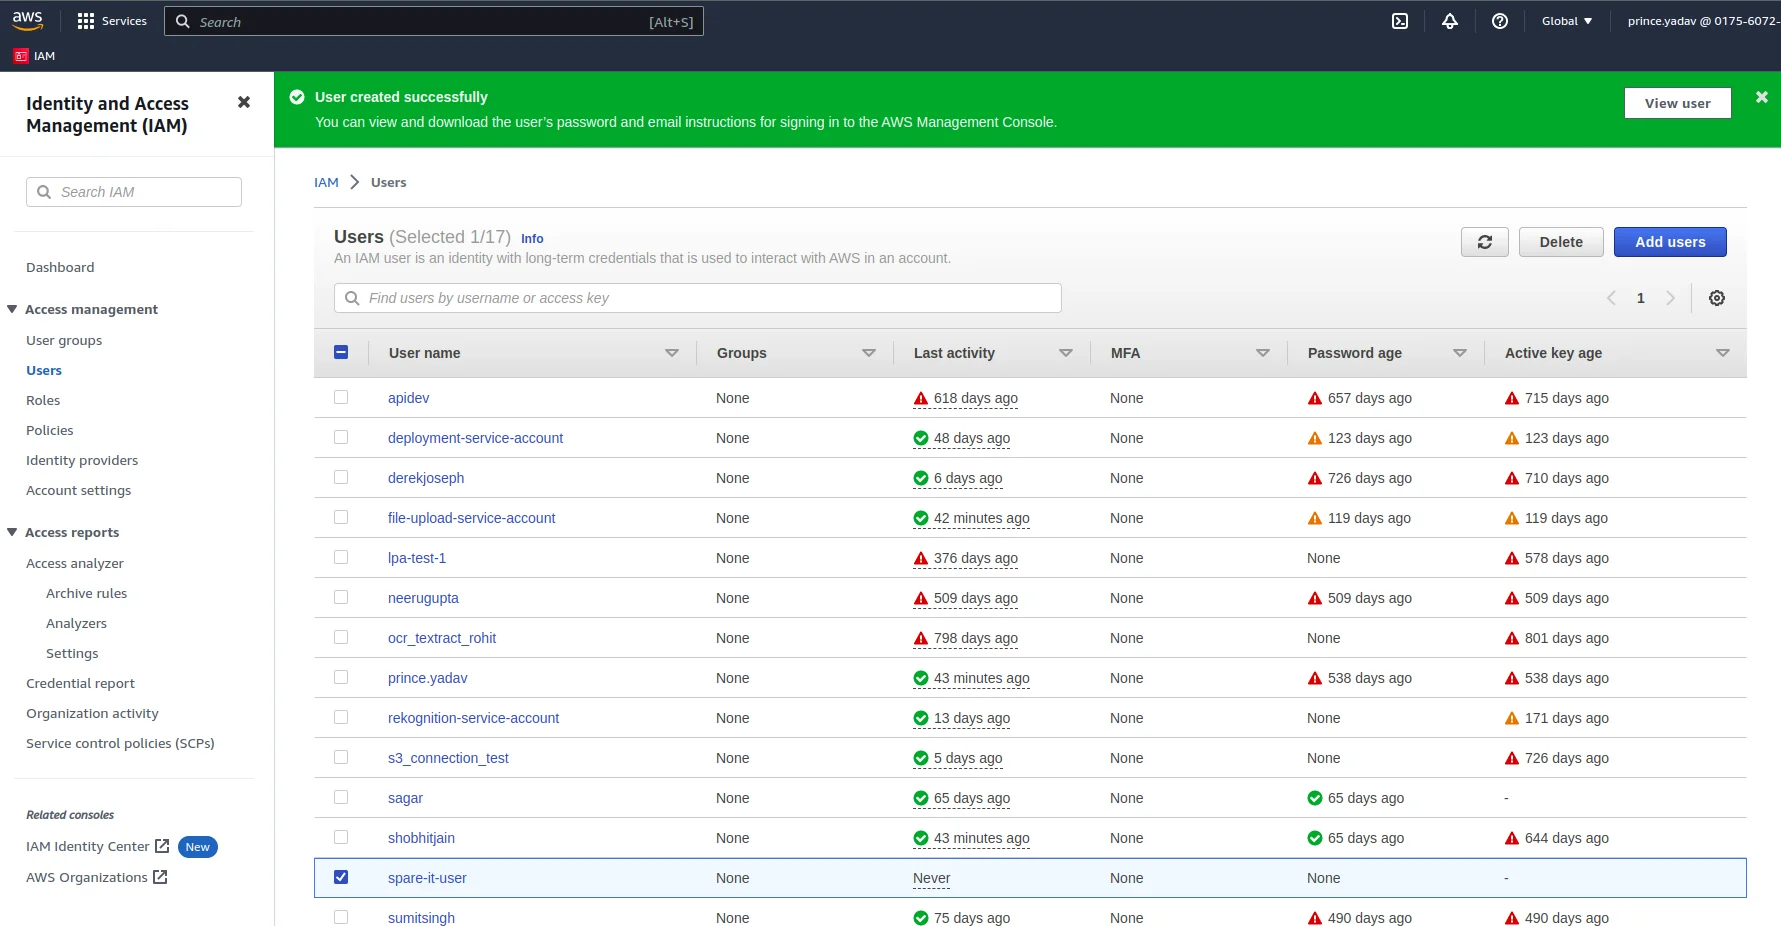Select the prince.yadav checkbox
This screenshot has height=926, width=1781.
[x=341, y=677]
